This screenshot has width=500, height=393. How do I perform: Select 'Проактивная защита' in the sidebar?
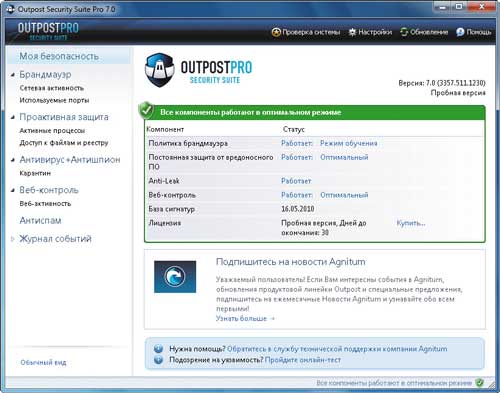click(x=64, y=117)
